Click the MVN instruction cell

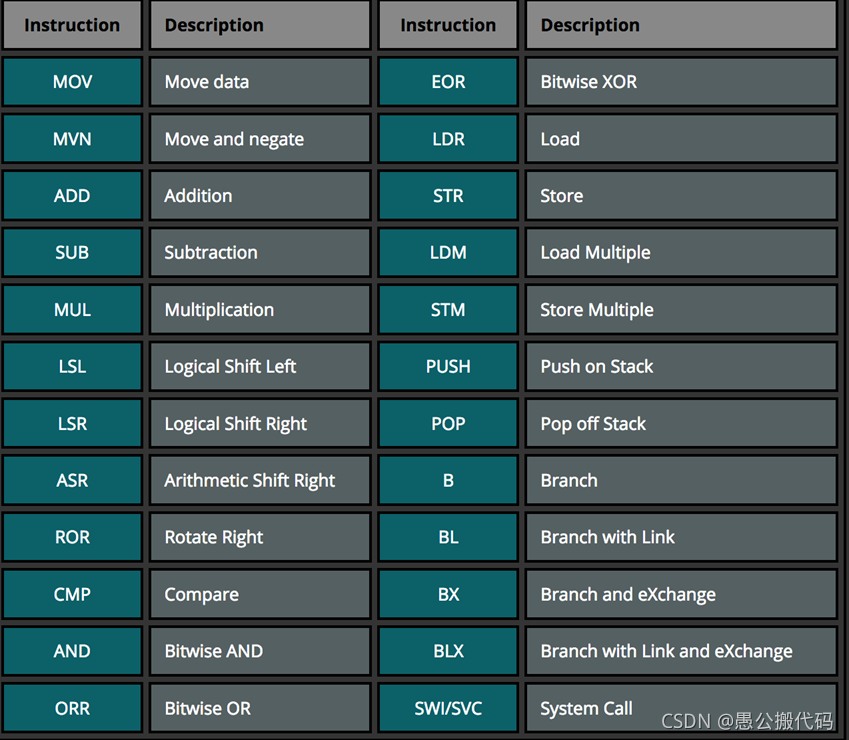72,139
